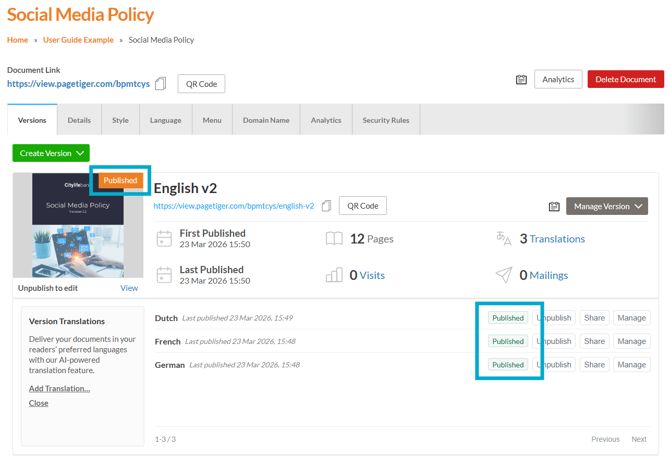The height and width of the screenshot is (460, 670).
Task: Share the French translation
Action: (x=594, y=341)
